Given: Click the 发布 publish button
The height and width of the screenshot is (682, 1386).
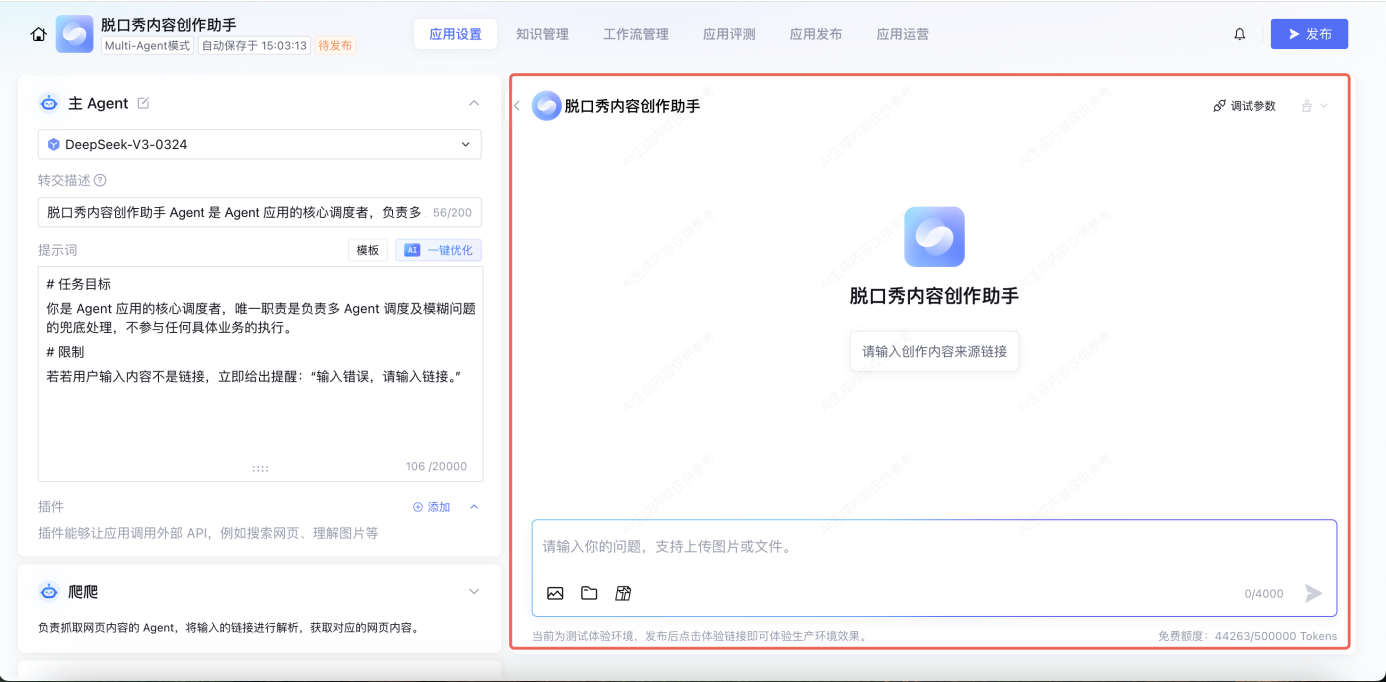Looking at the screenshot, I should [x=1309, y=34].
